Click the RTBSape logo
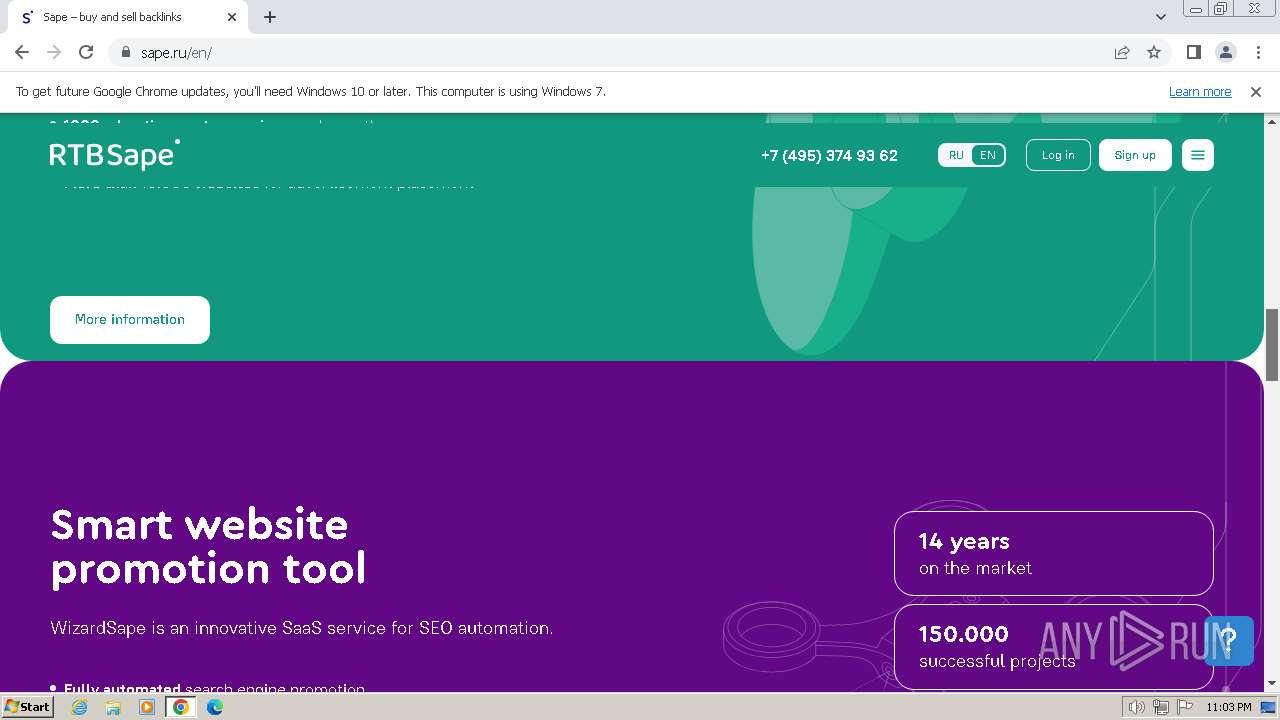This screenshot has width=1280, height=720. coord(115,155)
